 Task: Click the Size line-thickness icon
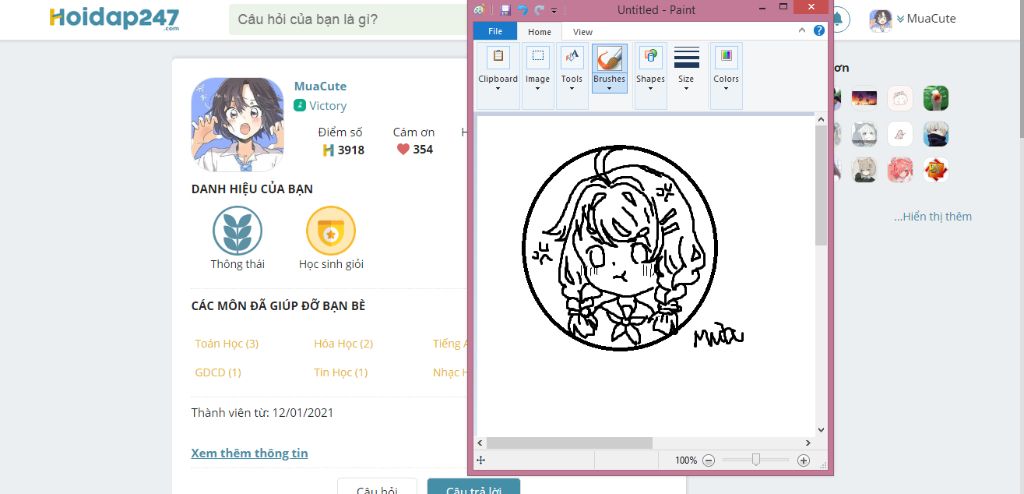(x=686, y=57)
